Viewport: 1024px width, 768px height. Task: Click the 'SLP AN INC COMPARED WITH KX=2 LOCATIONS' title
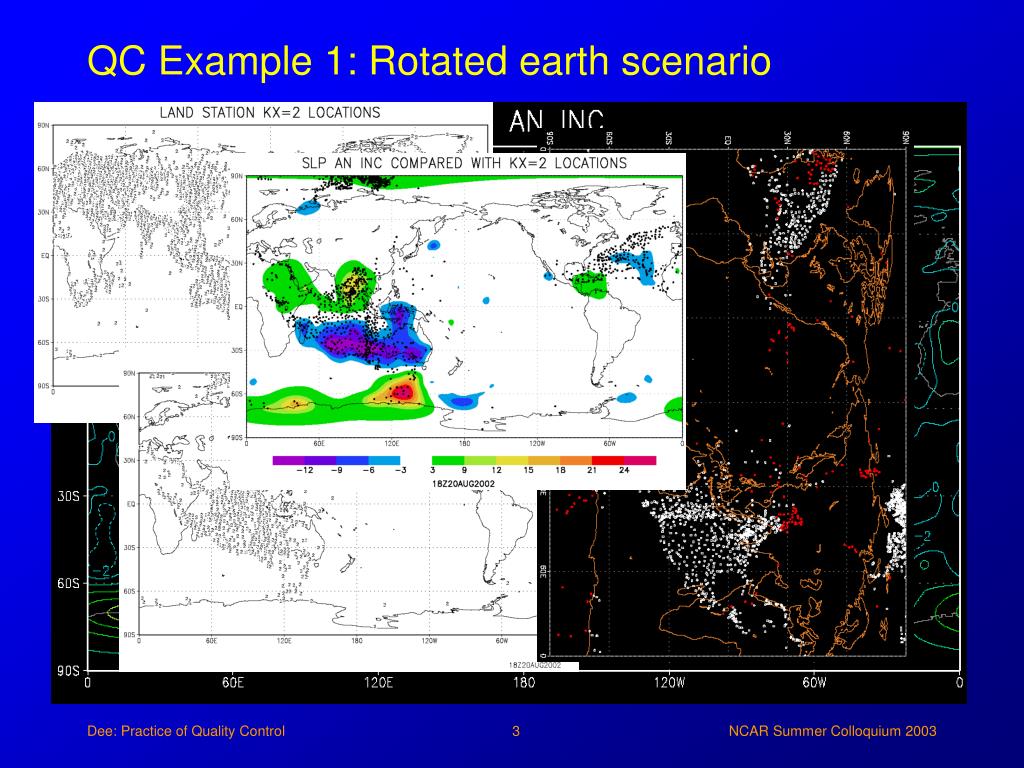click(464, 163)
